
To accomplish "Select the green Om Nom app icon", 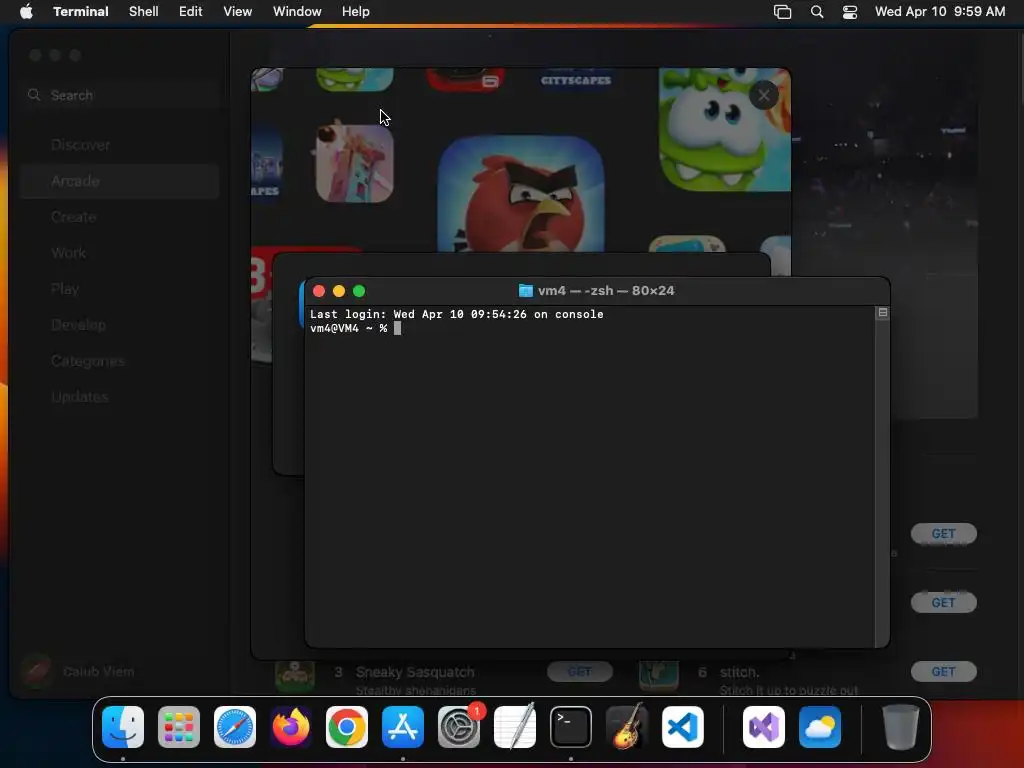I will (724, 130).
